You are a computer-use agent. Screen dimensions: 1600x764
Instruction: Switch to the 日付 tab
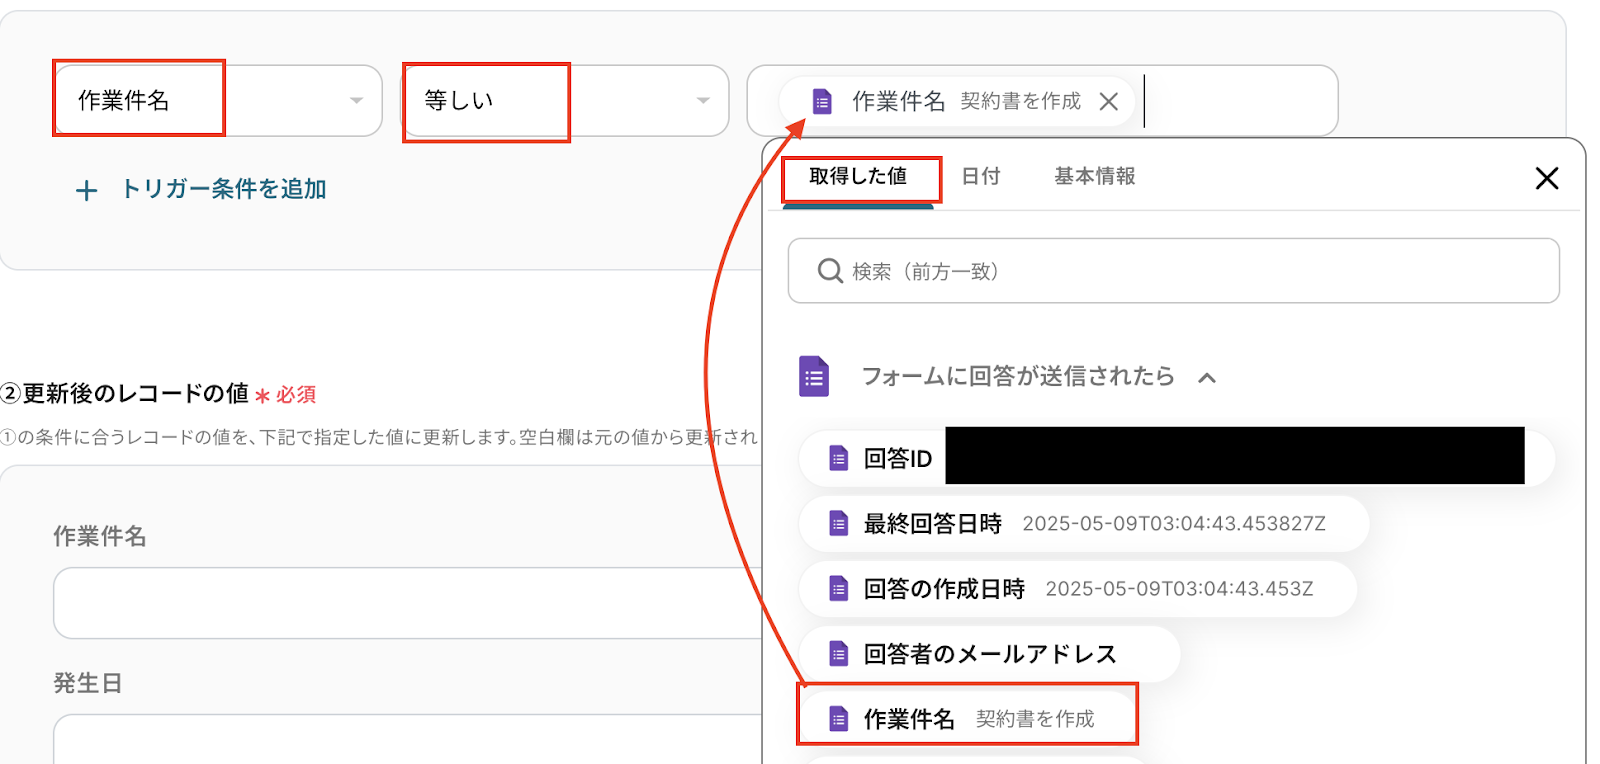tap(980, 177)
